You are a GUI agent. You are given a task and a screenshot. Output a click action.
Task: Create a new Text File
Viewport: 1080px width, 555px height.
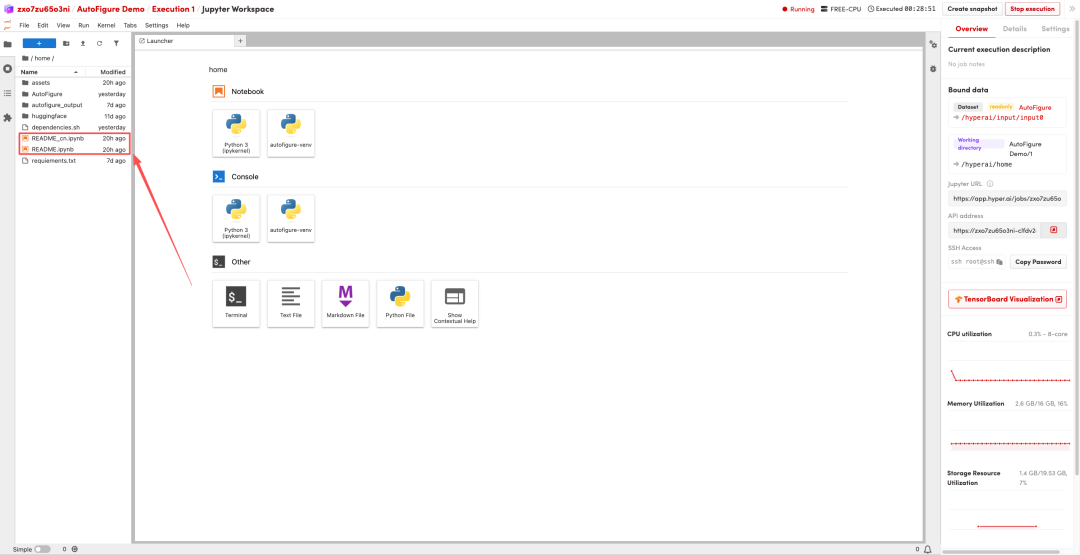click(x=291, y=304)
